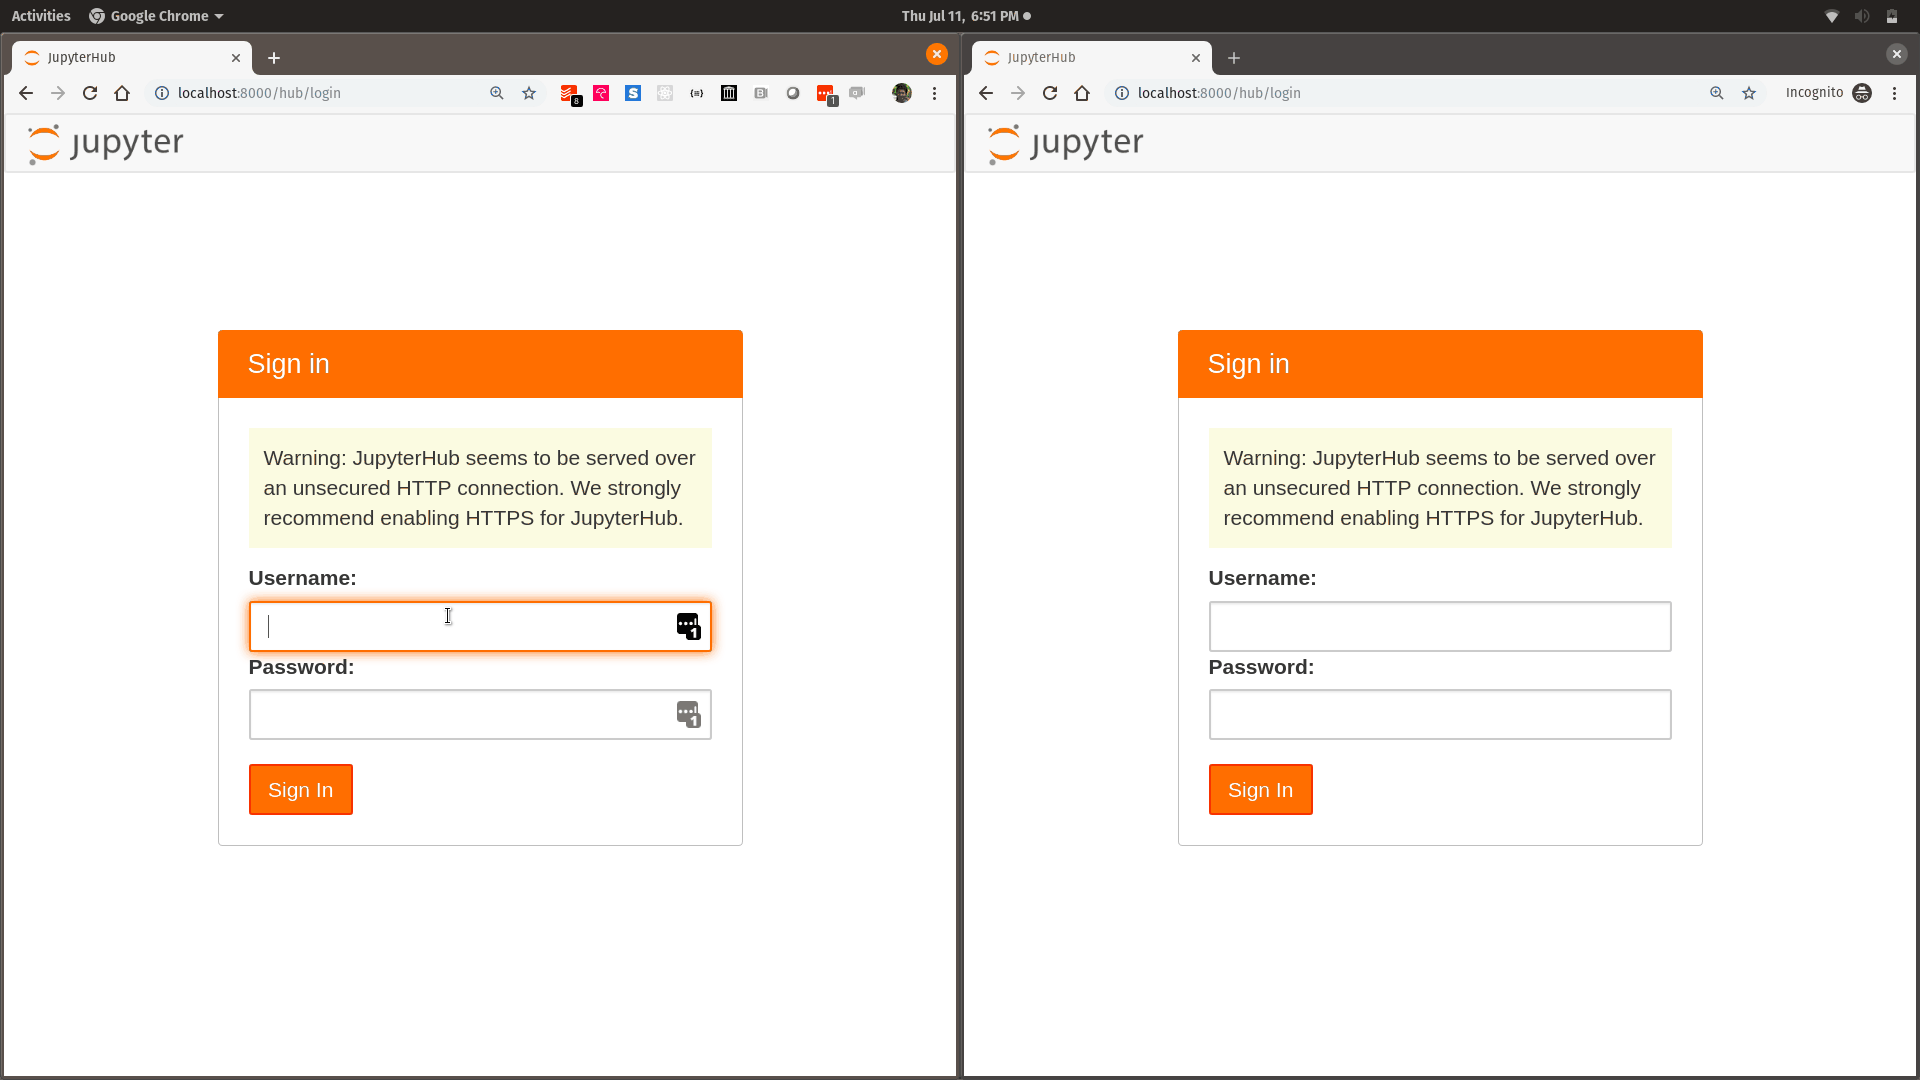1920x1080 pixels.
Task: Click password manager icon in Username field
Action: pos(688,626)
